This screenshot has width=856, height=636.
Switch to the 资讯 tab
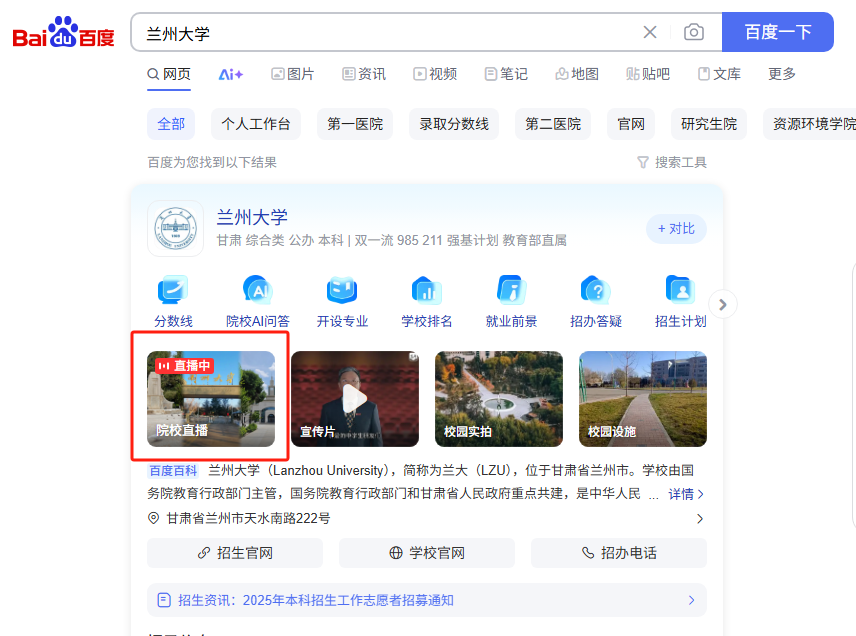(x=364, y=74)
